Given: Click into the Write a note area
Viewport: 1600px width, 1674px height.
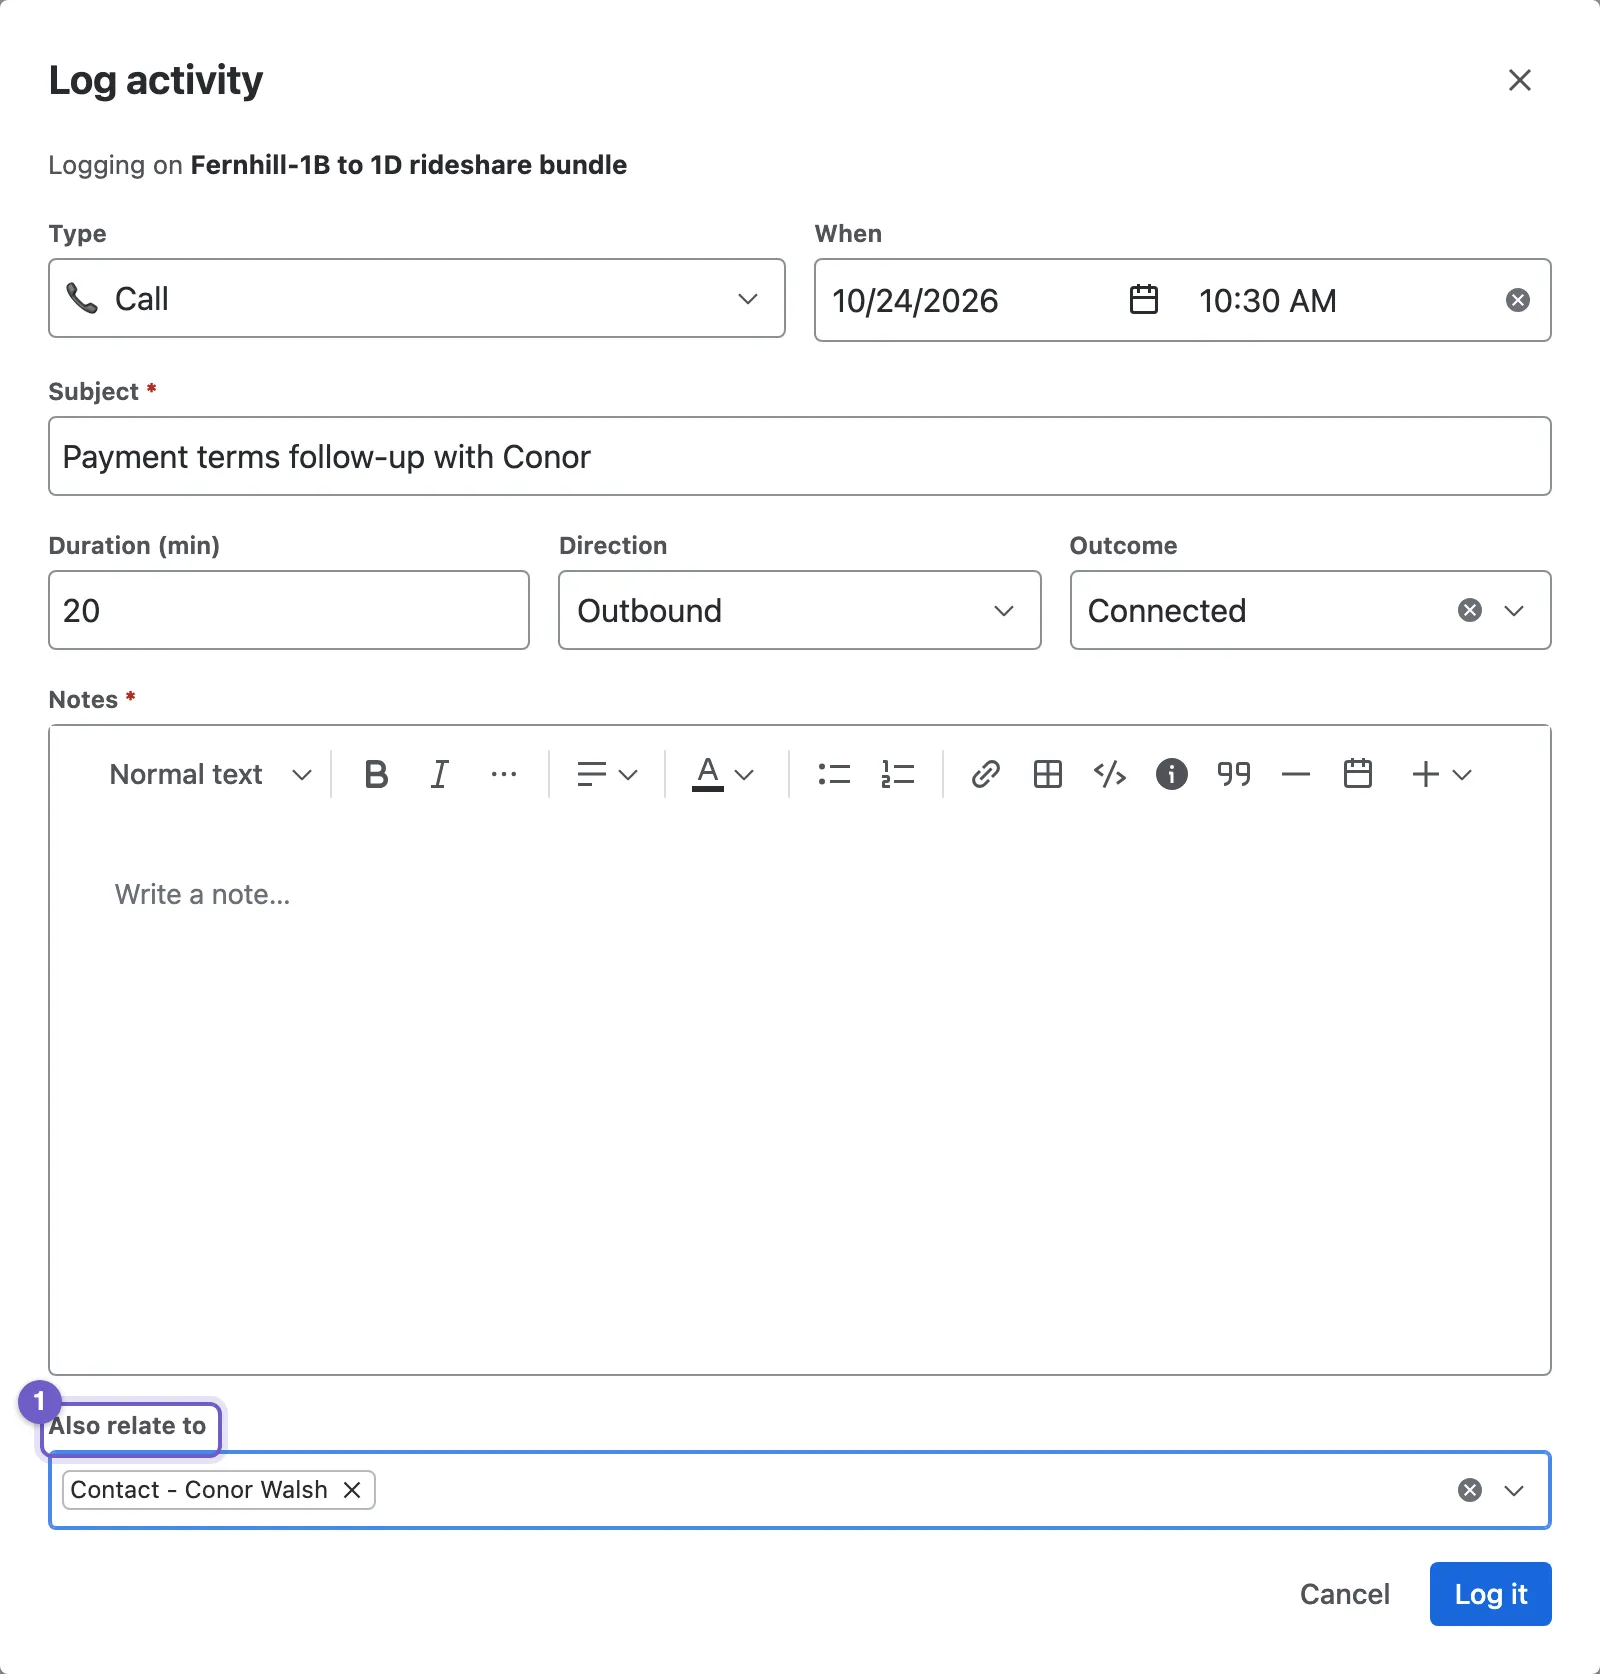Looking at the screenshot, I should [x=800, y=1095].
